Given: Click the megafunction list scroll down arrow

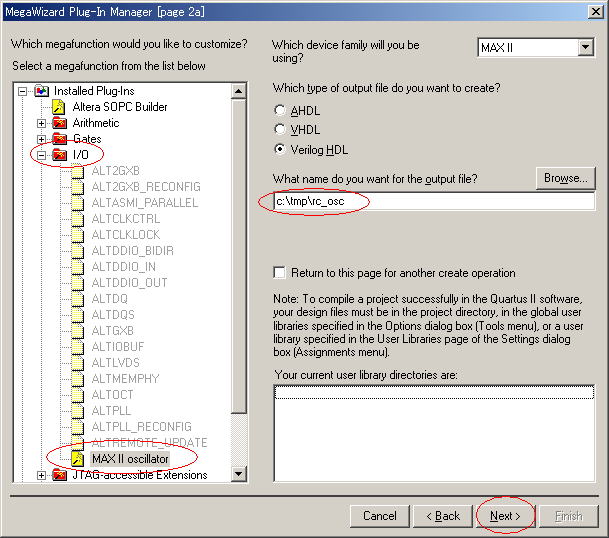Looking at the screenshot, I should [238, 474].
